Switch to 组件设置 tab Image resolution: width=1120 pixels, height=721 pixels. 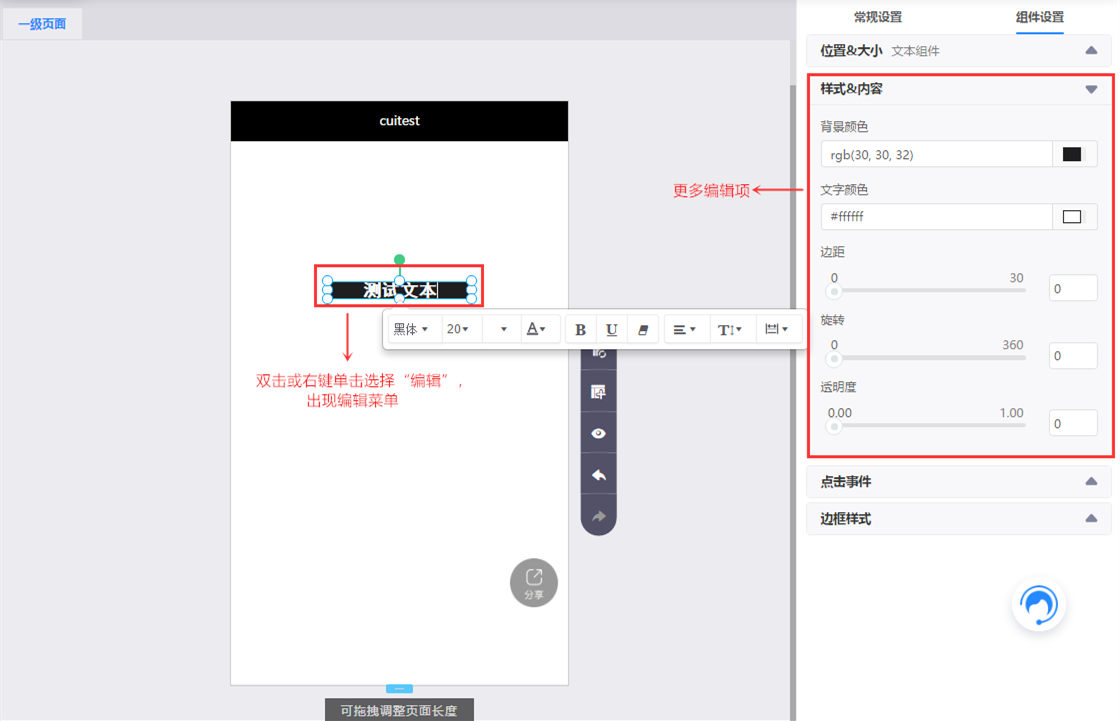point(1039,17)
